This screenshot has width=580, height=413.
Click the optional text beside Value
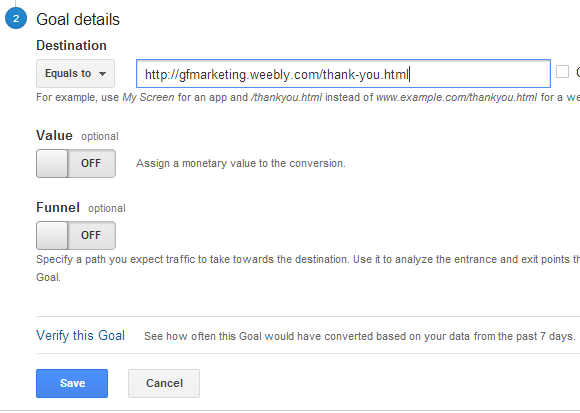tap(100, 137)
